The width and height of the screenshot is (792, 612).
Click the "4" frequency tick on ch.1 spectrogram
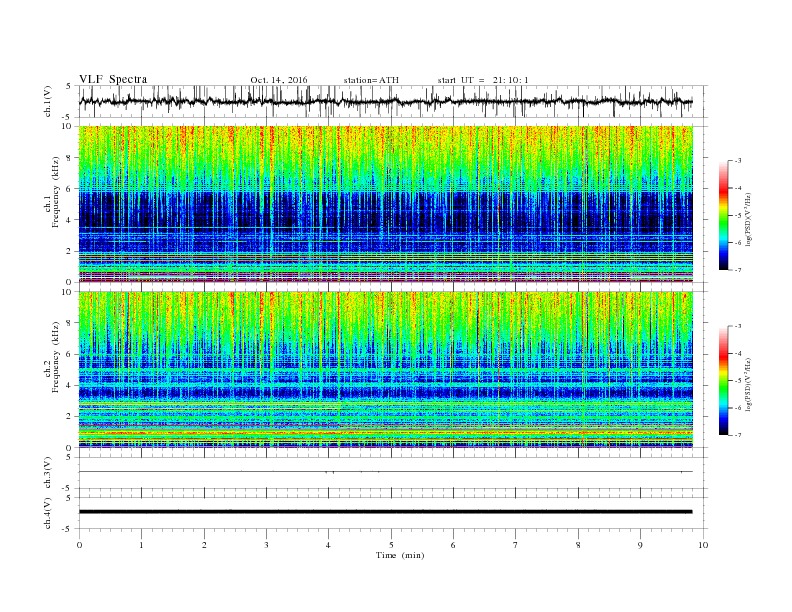(69, 220)
